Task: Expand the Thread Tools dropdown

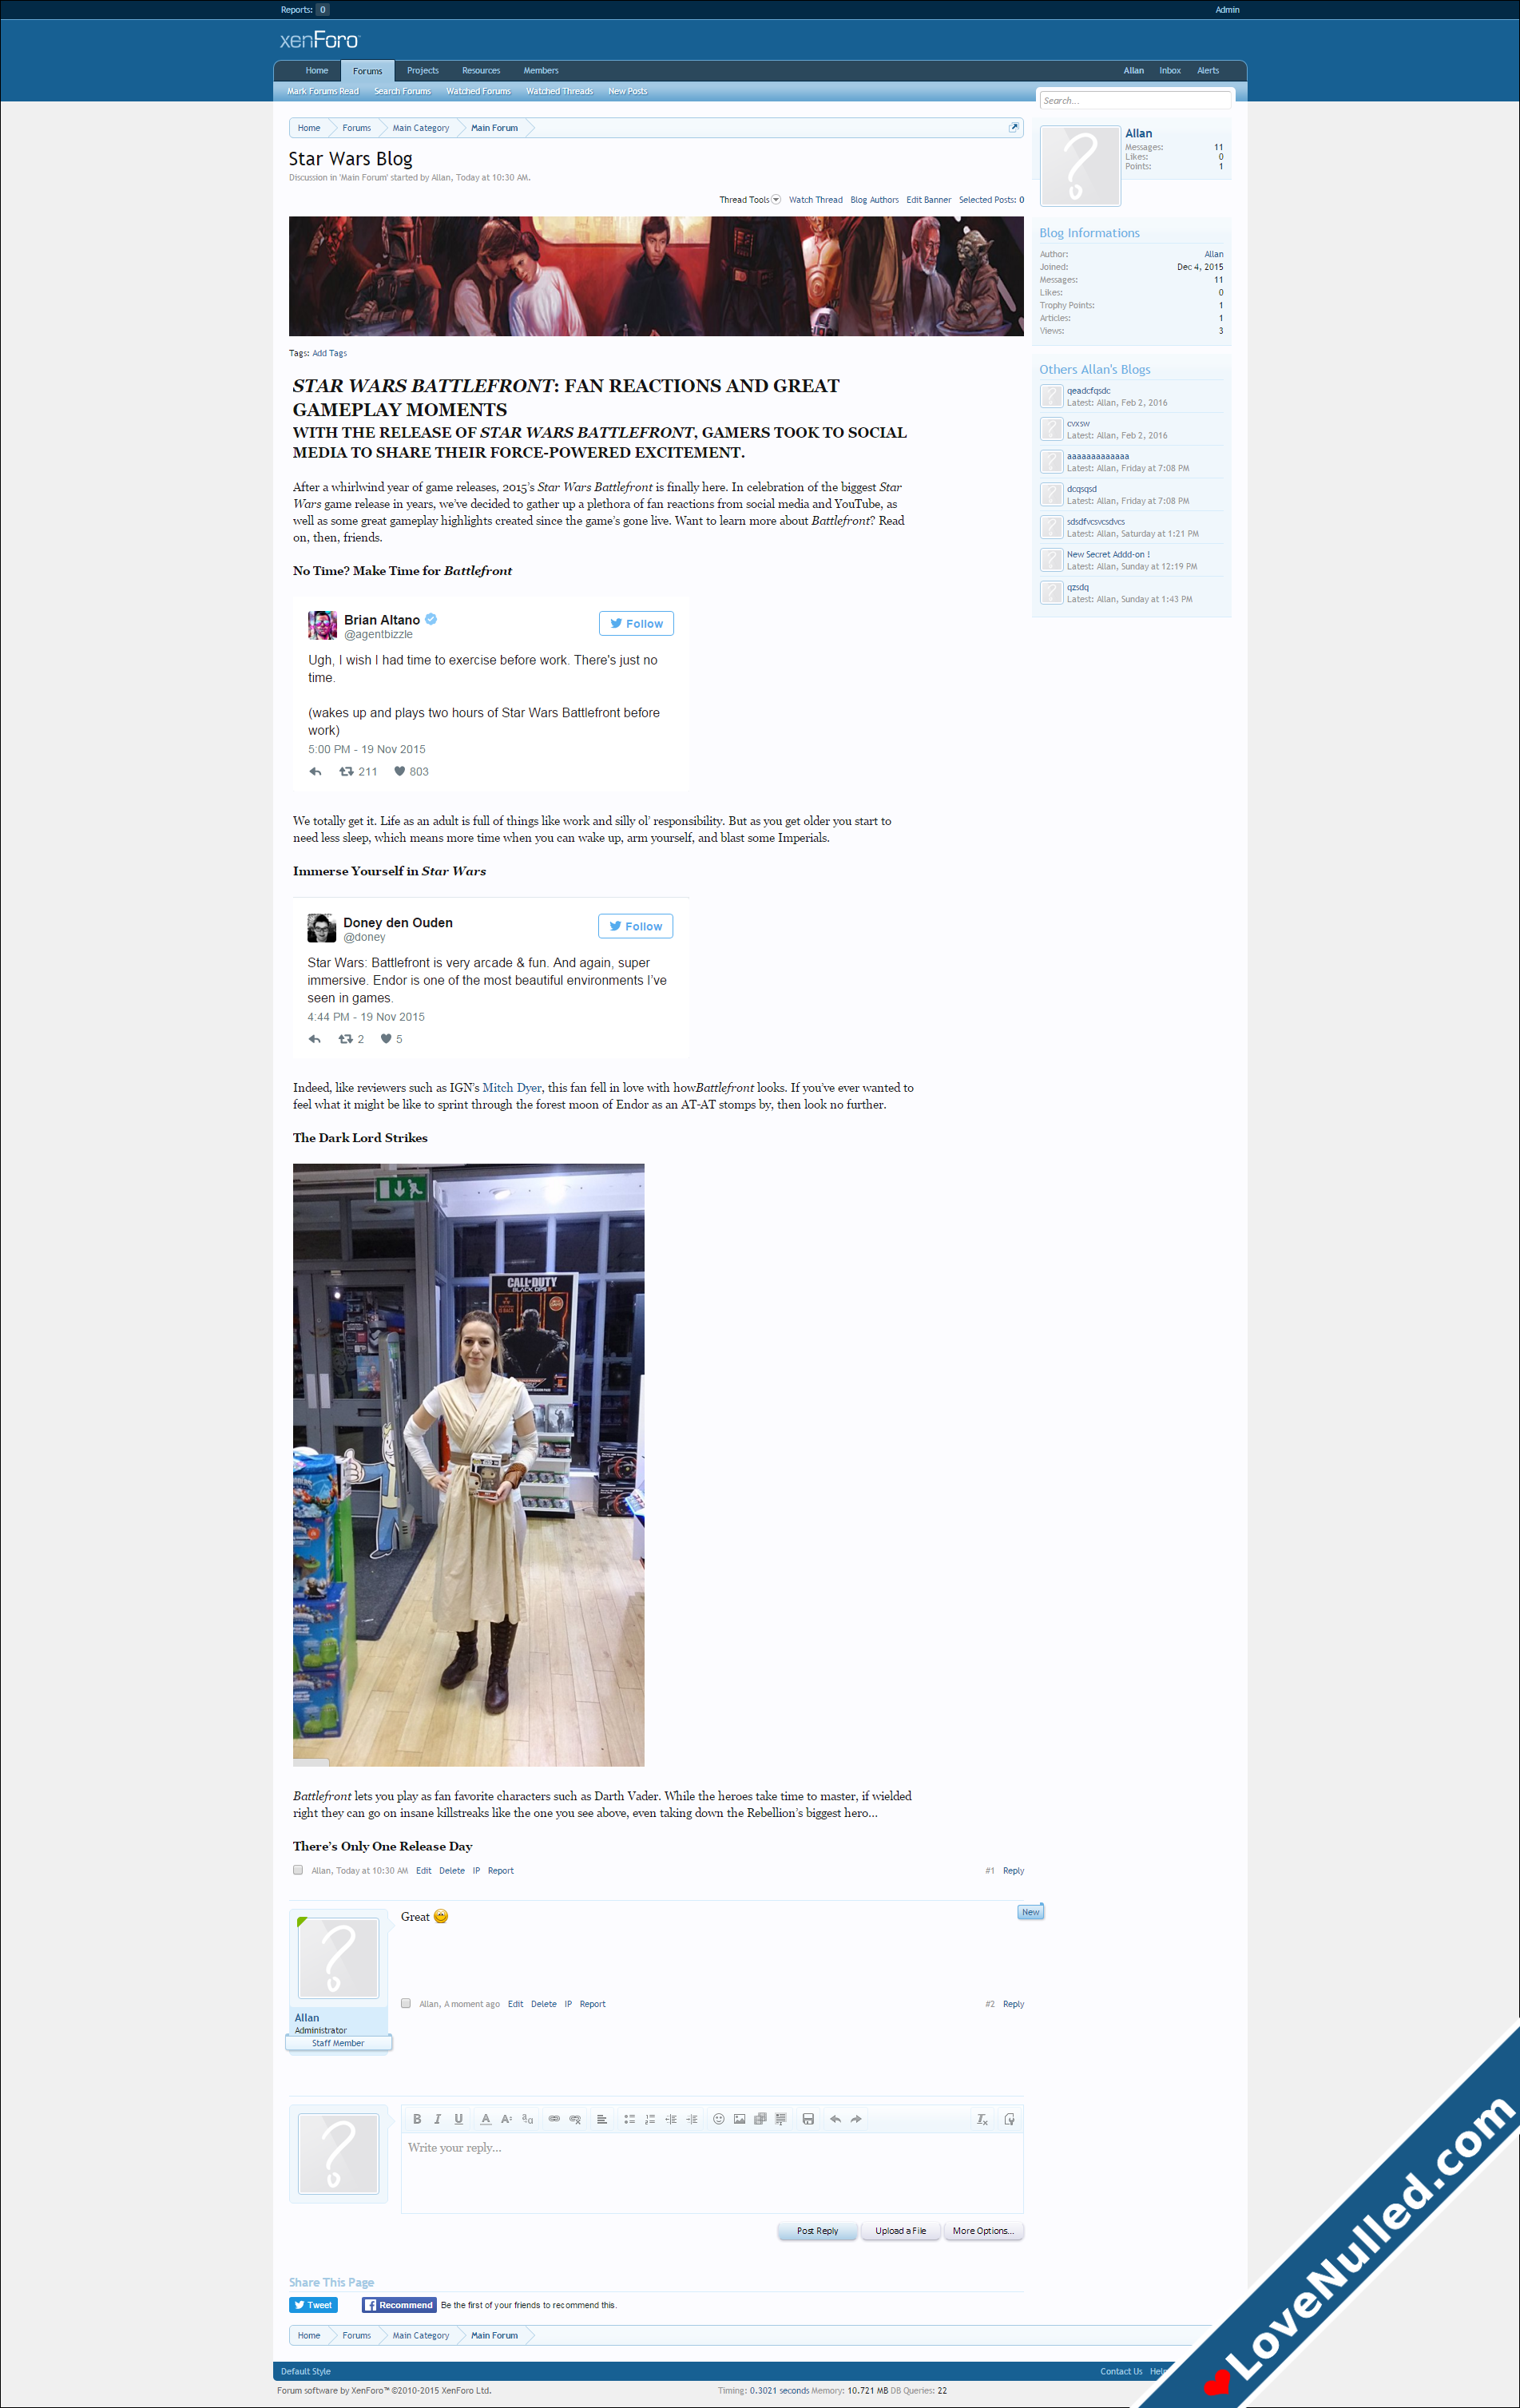Action: (x=750, y=200)
